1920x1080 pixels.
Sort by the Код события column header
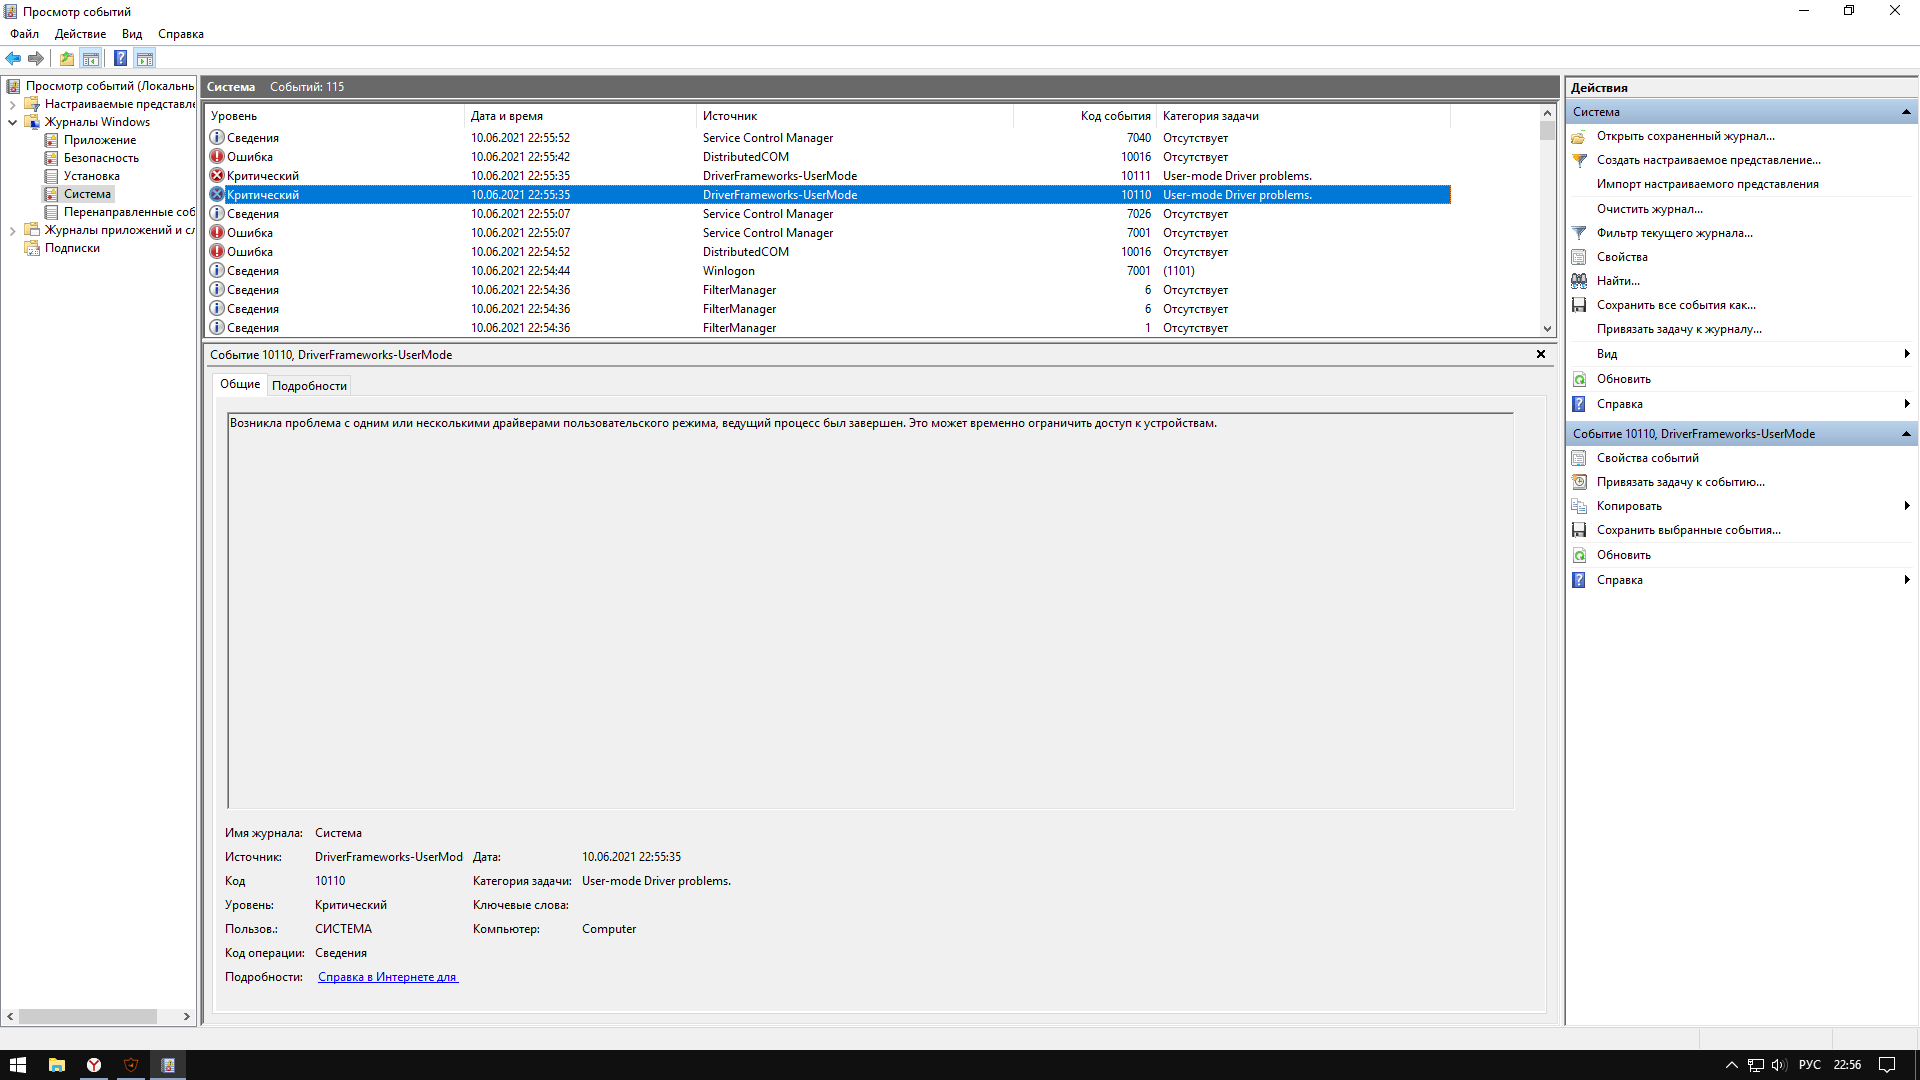pos(1086,116)
